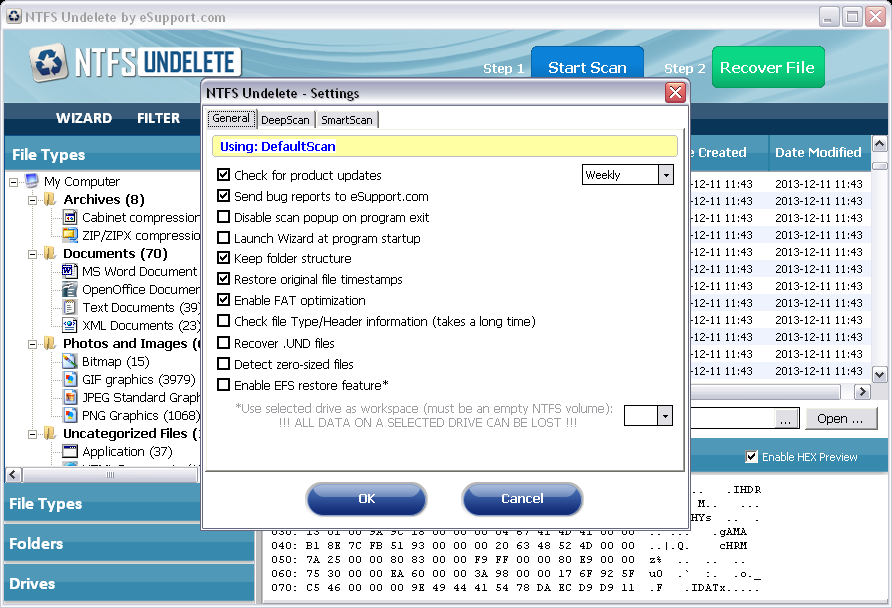
Task: Click the file list scroll-right arrow
Action: pyautogui.click(x=862, y=391)
